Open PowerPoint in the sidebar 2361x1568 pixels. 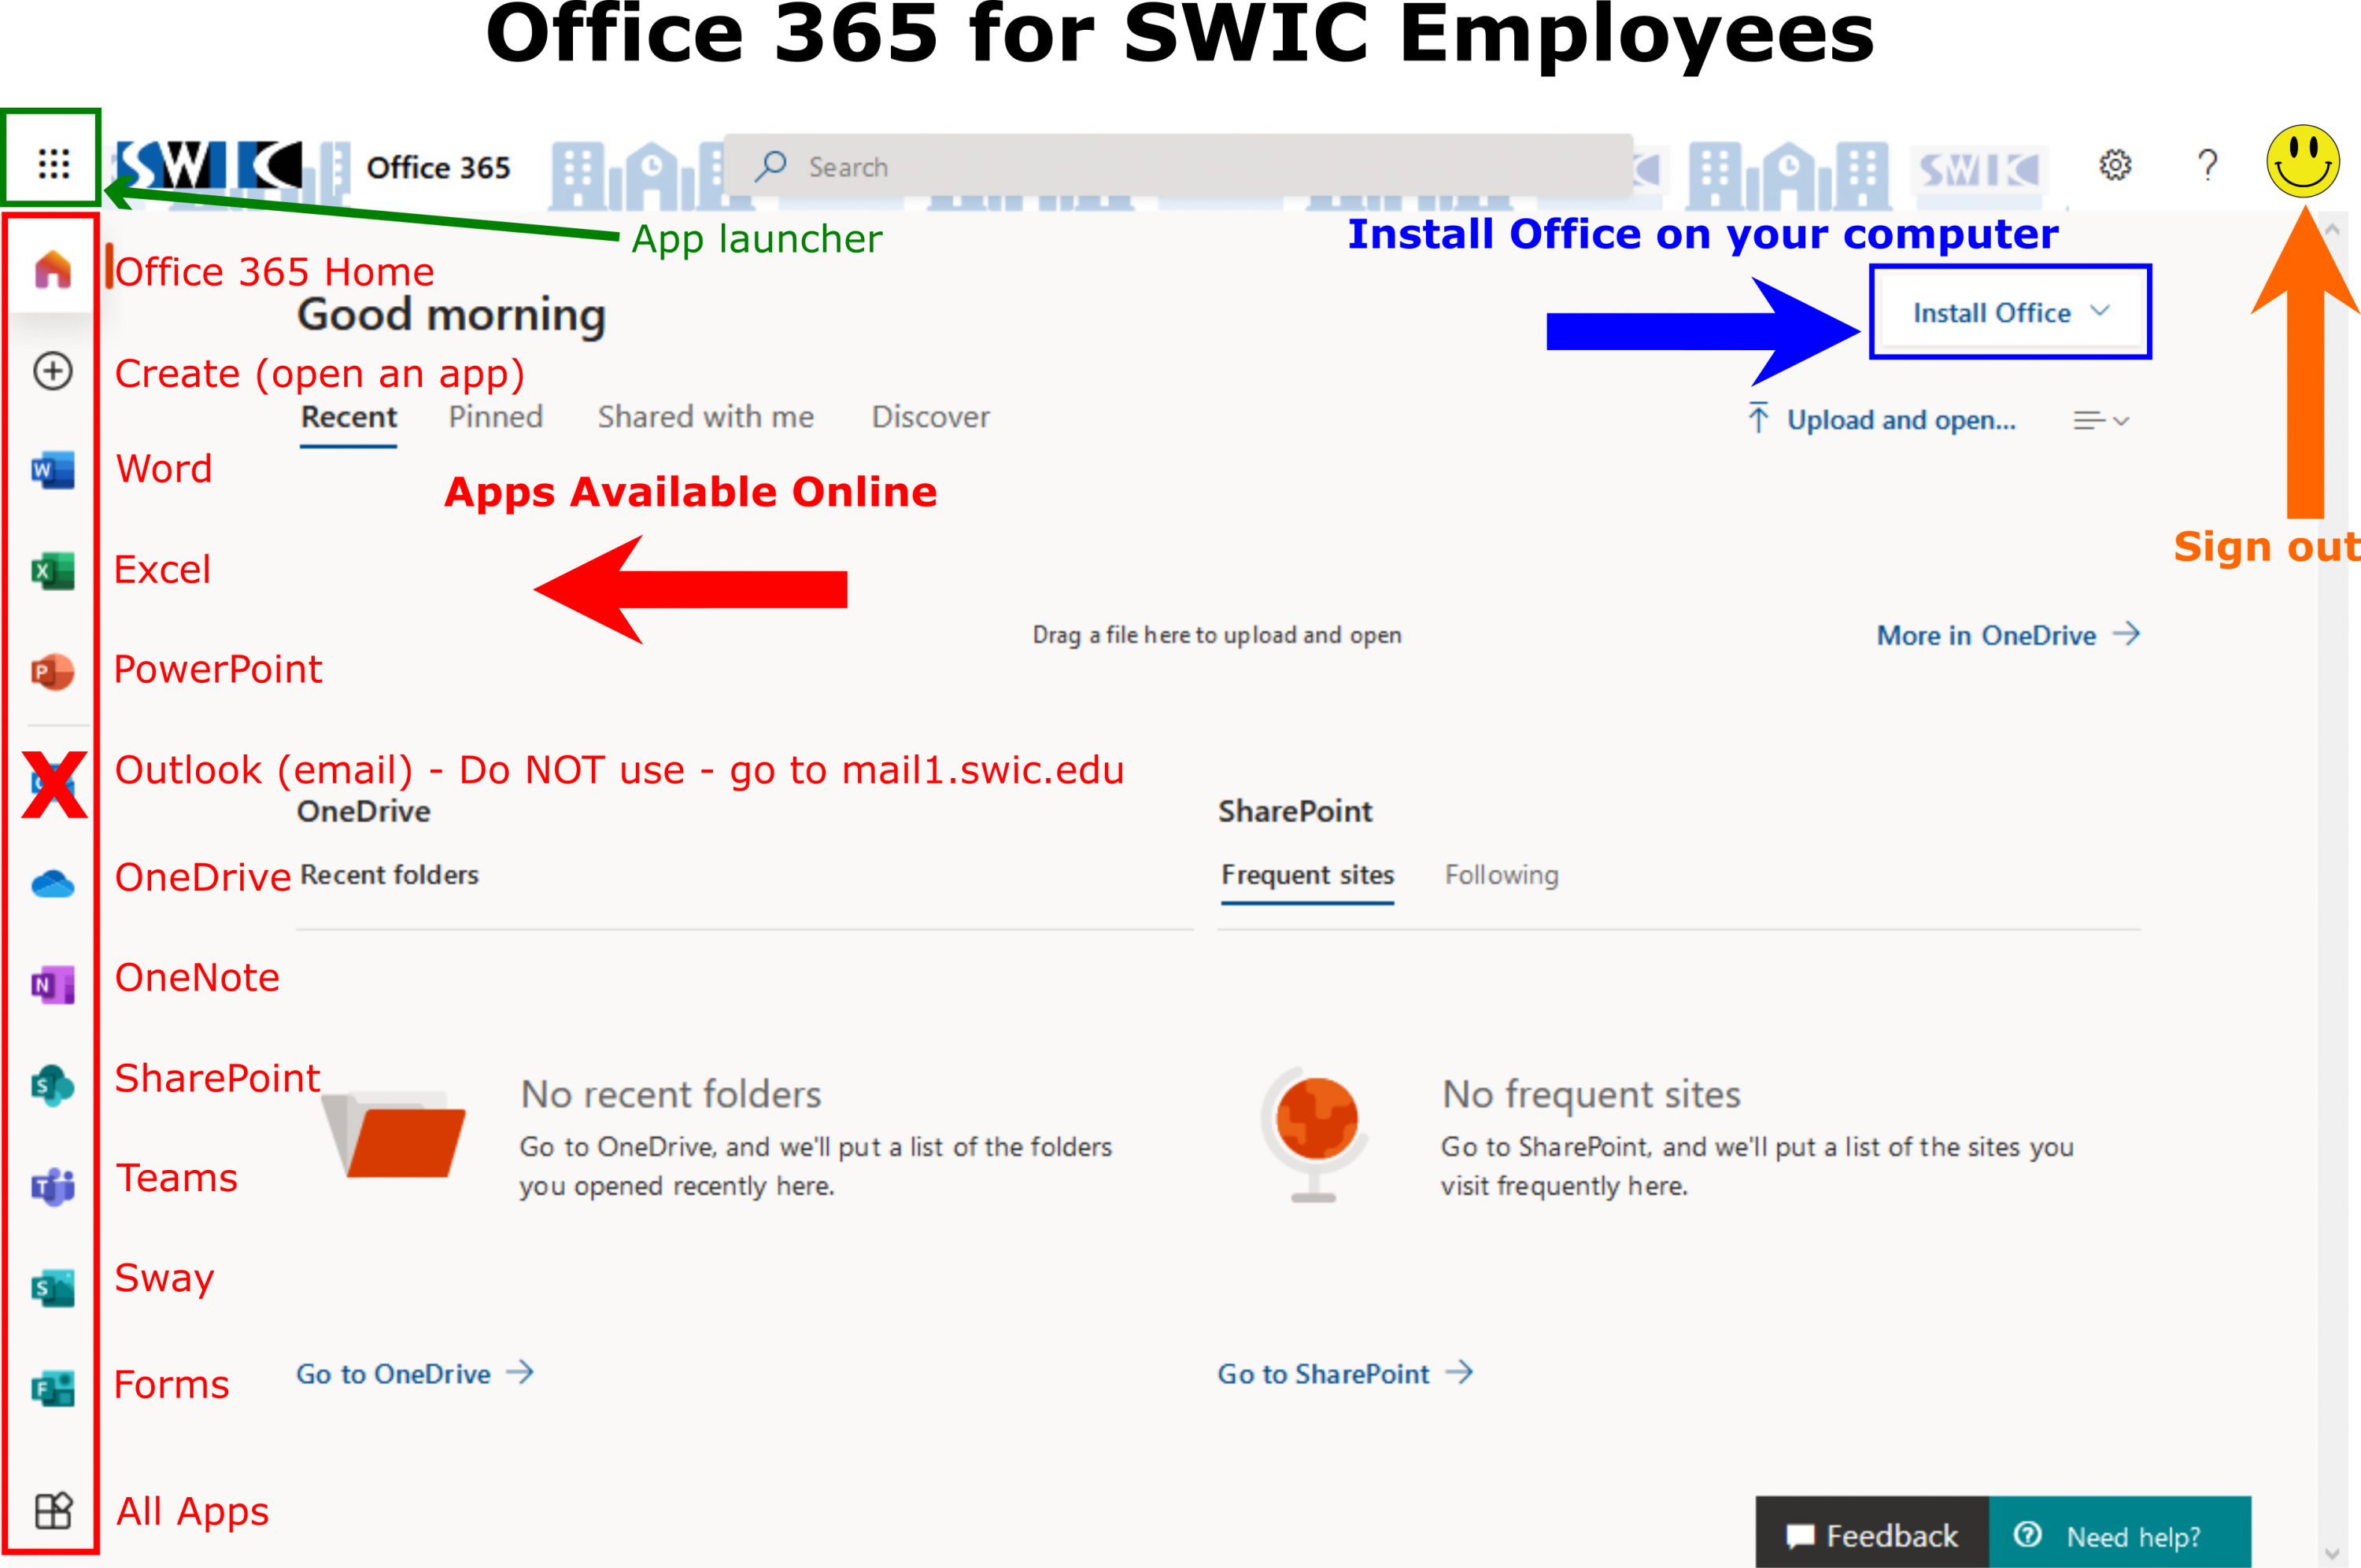[53, 671]
